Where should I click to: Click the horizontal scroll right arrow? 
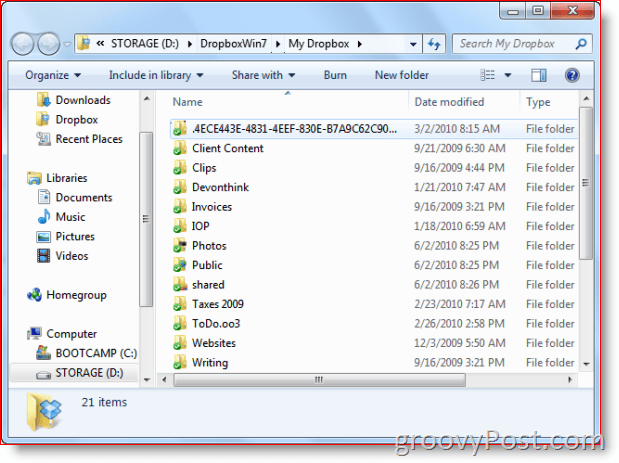[570, 380]
